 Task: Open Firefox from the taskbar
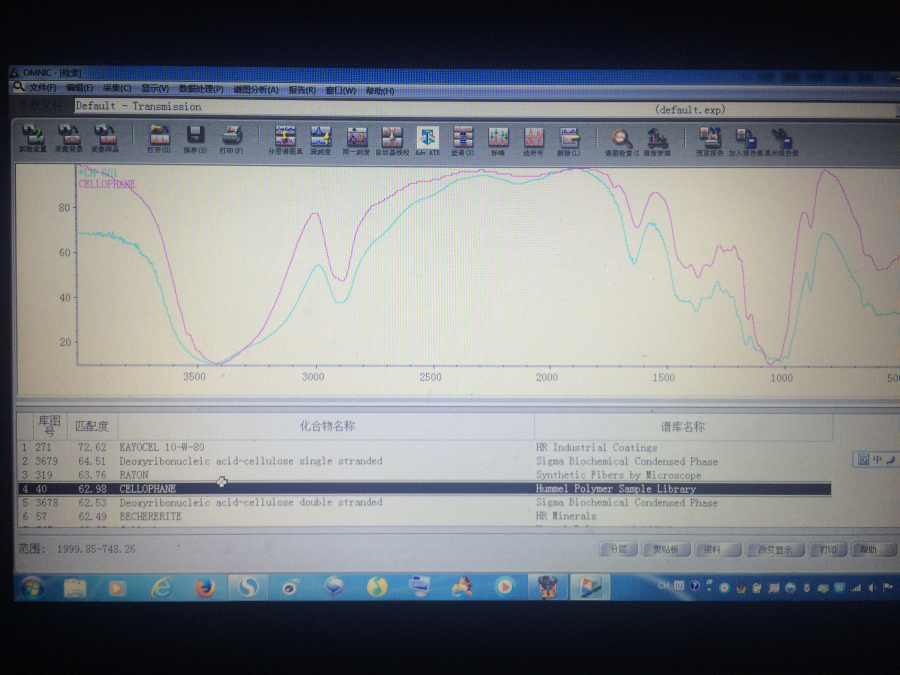click(204, 587)
